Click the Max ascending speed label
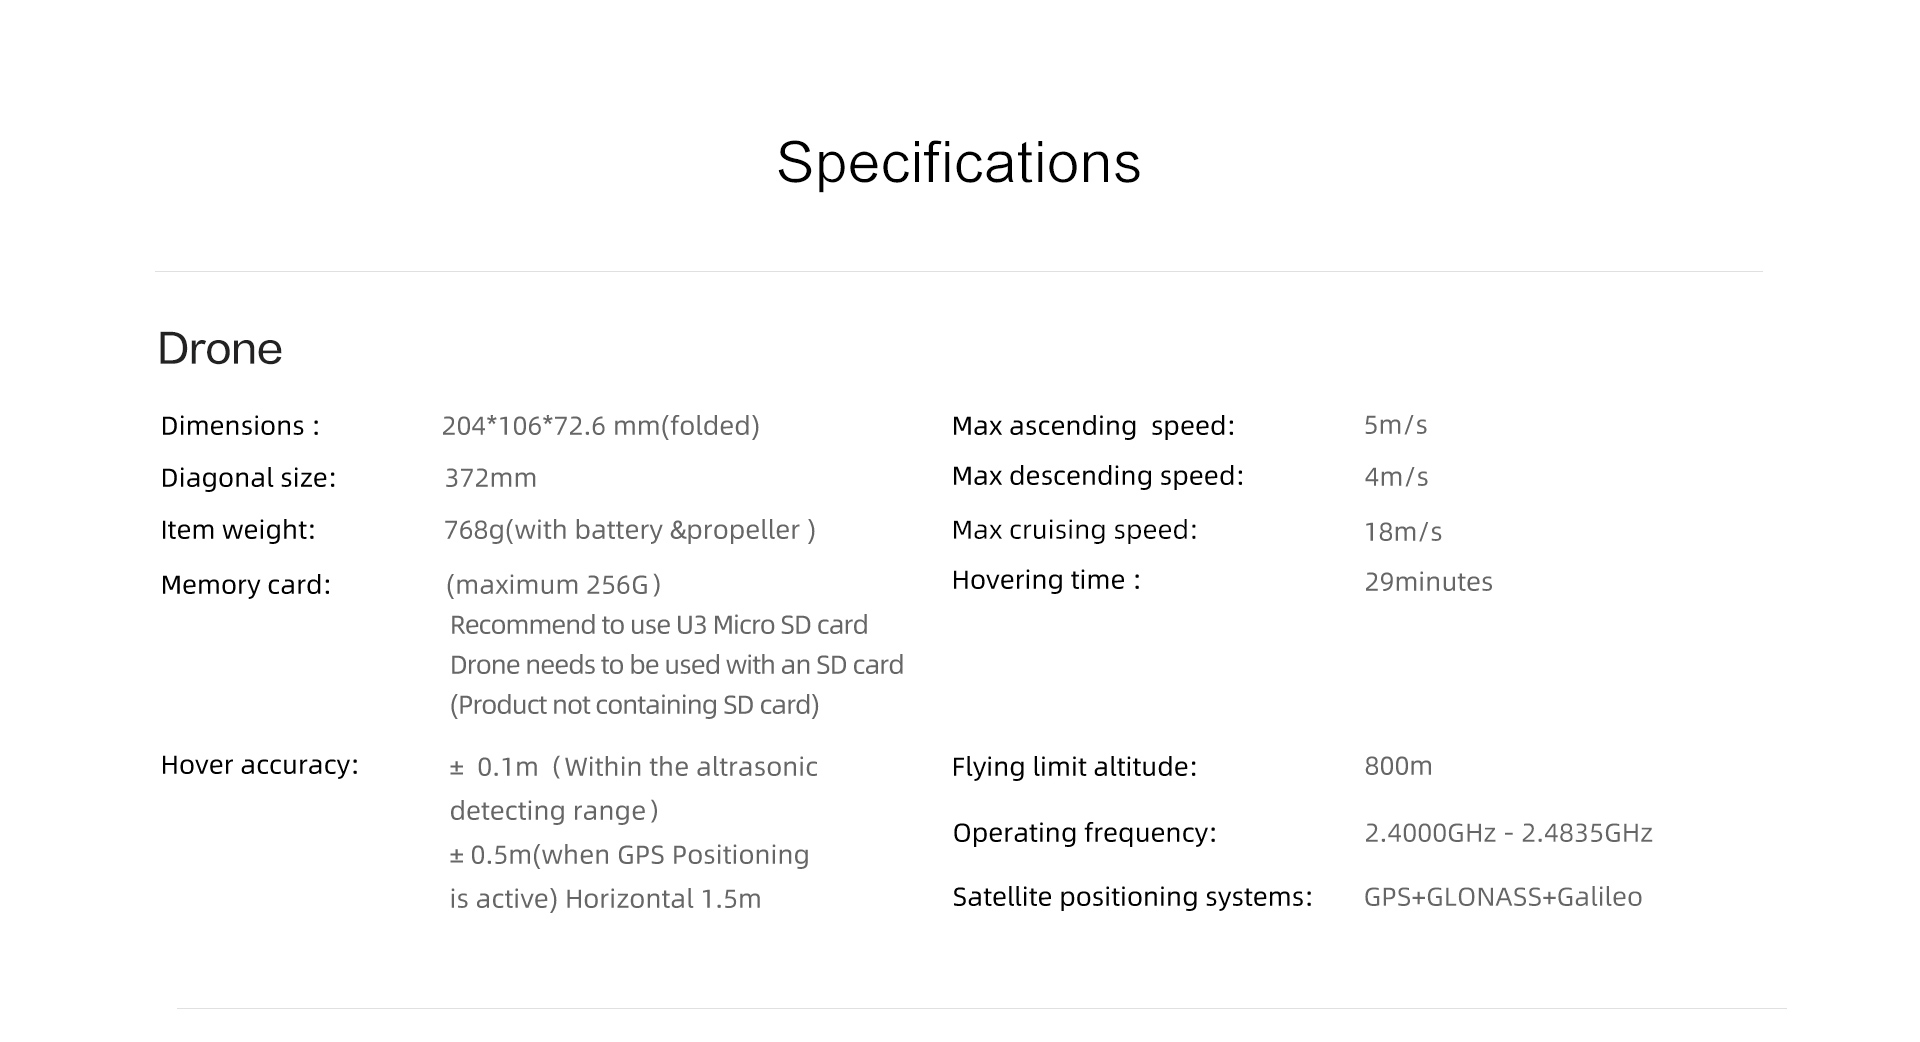Screen dimensions: 1920x1042 [x=1093, y=426]
